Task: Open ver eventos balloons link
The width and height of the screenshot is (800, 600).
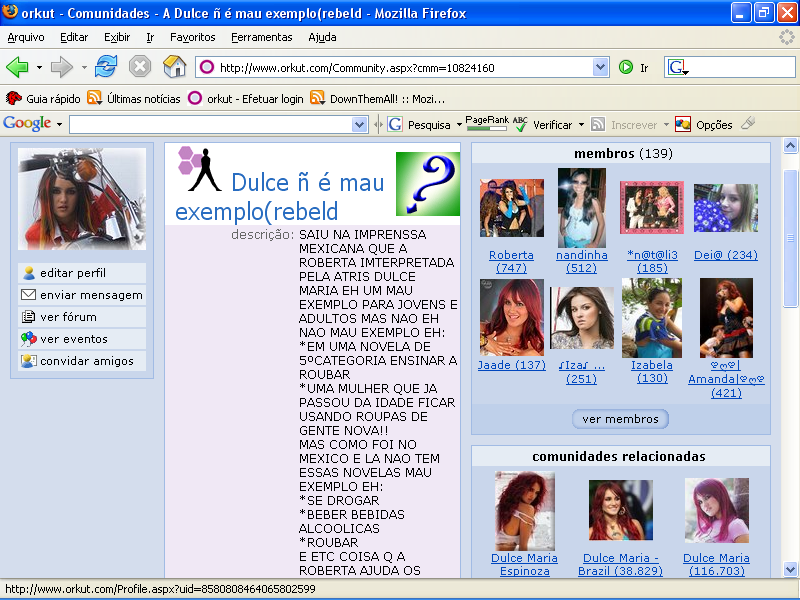Action: pos(82,339)
